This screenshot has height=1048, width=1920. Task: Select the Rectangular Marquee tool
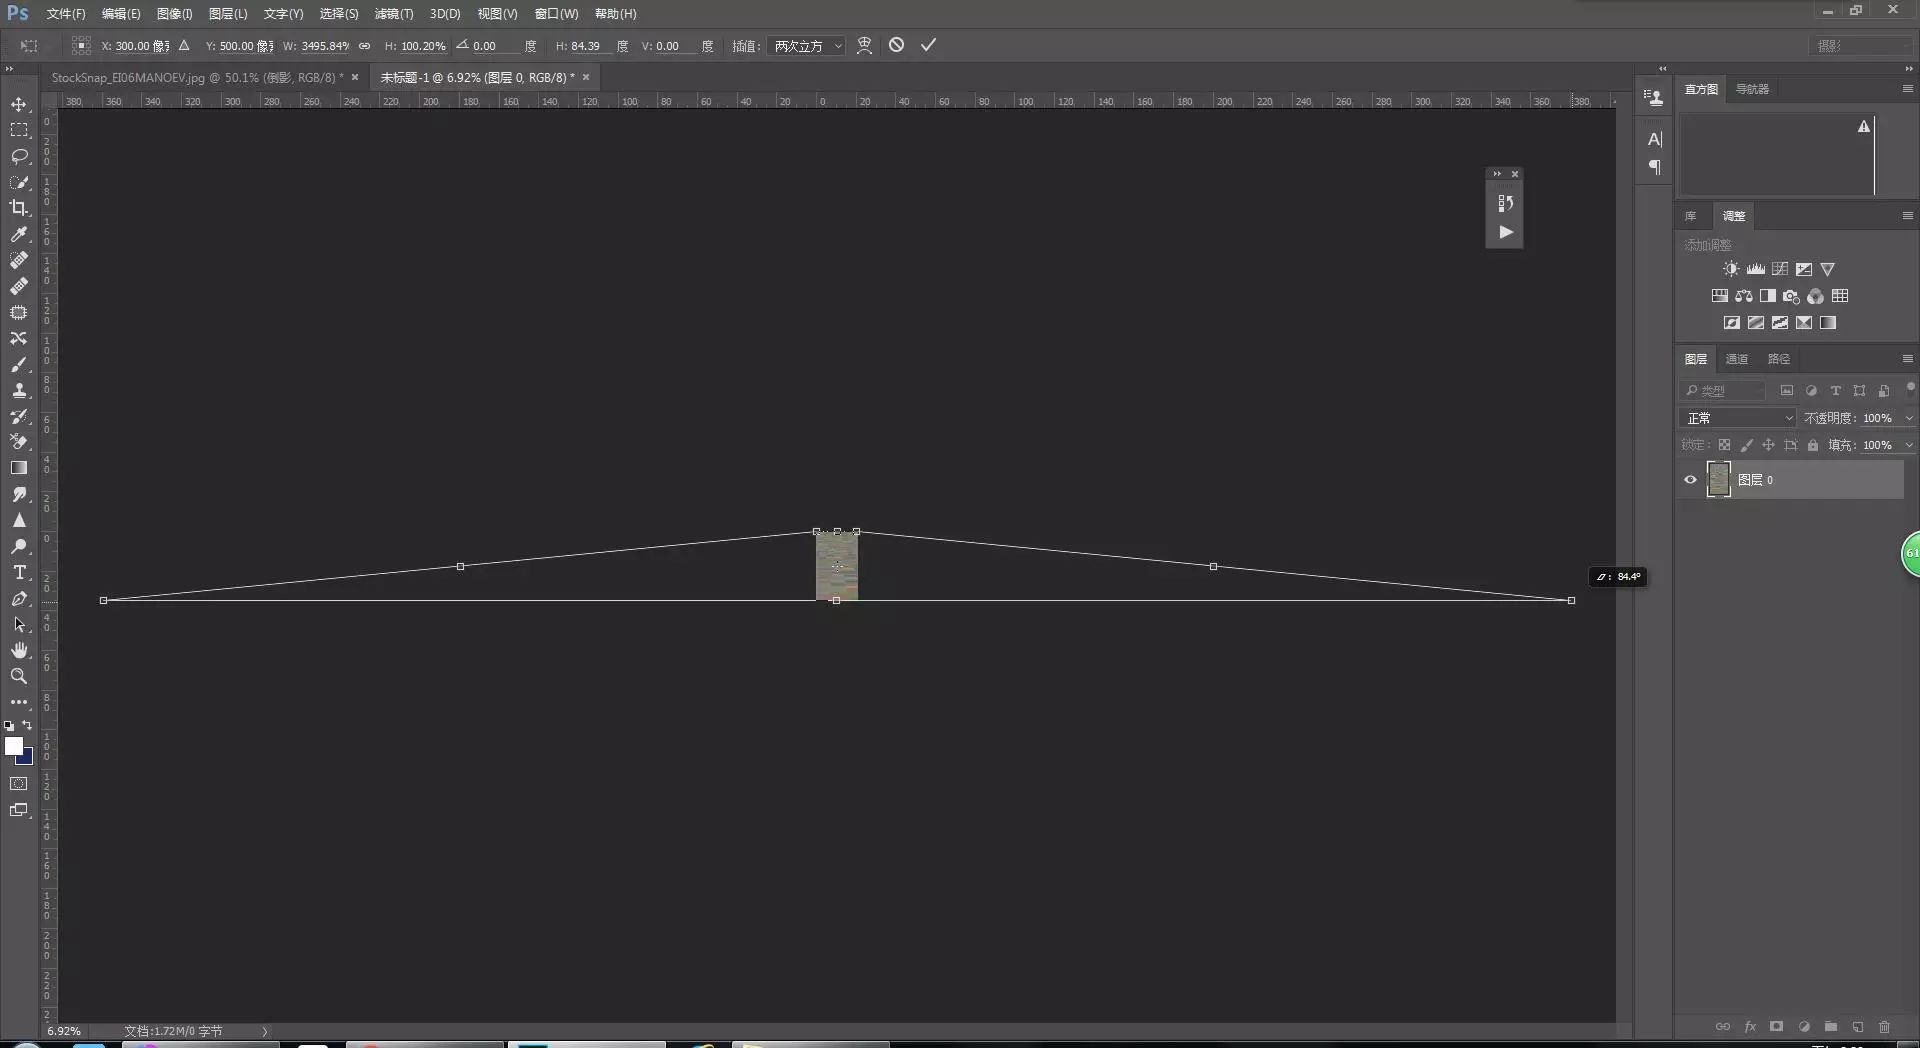(x=19, y=130)
